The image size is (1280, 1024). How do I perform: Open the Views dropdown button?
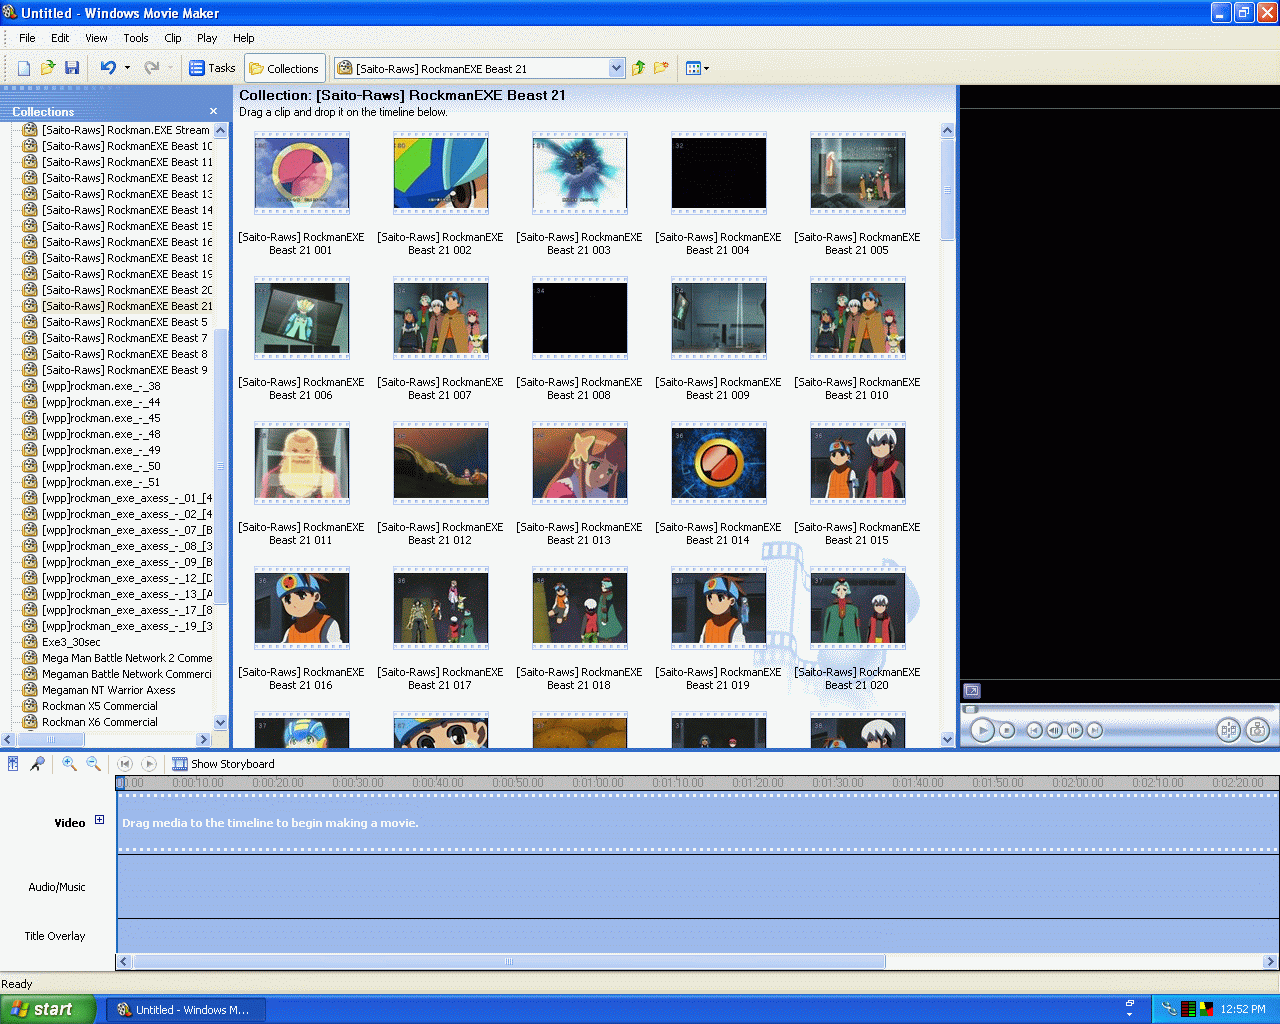697,68
